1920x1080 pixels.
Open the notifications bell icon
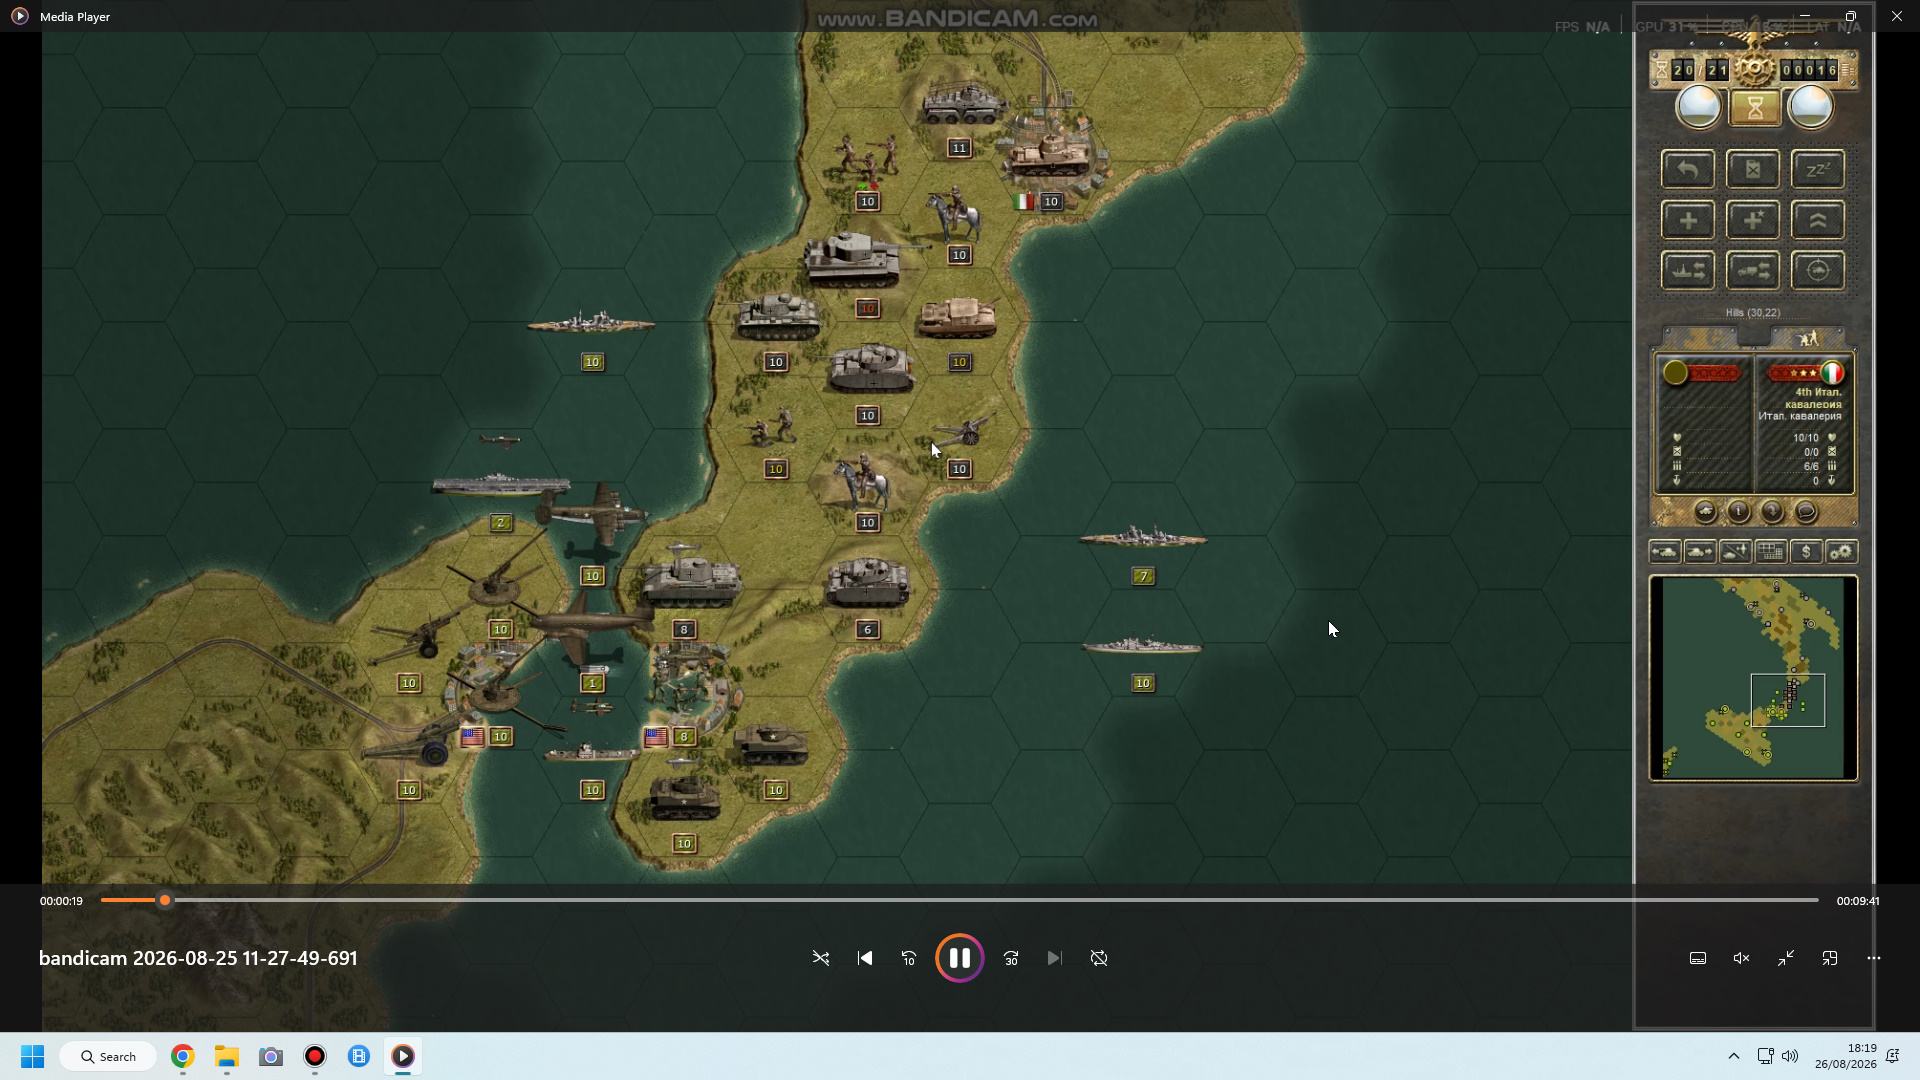tap(1892, 1056)
